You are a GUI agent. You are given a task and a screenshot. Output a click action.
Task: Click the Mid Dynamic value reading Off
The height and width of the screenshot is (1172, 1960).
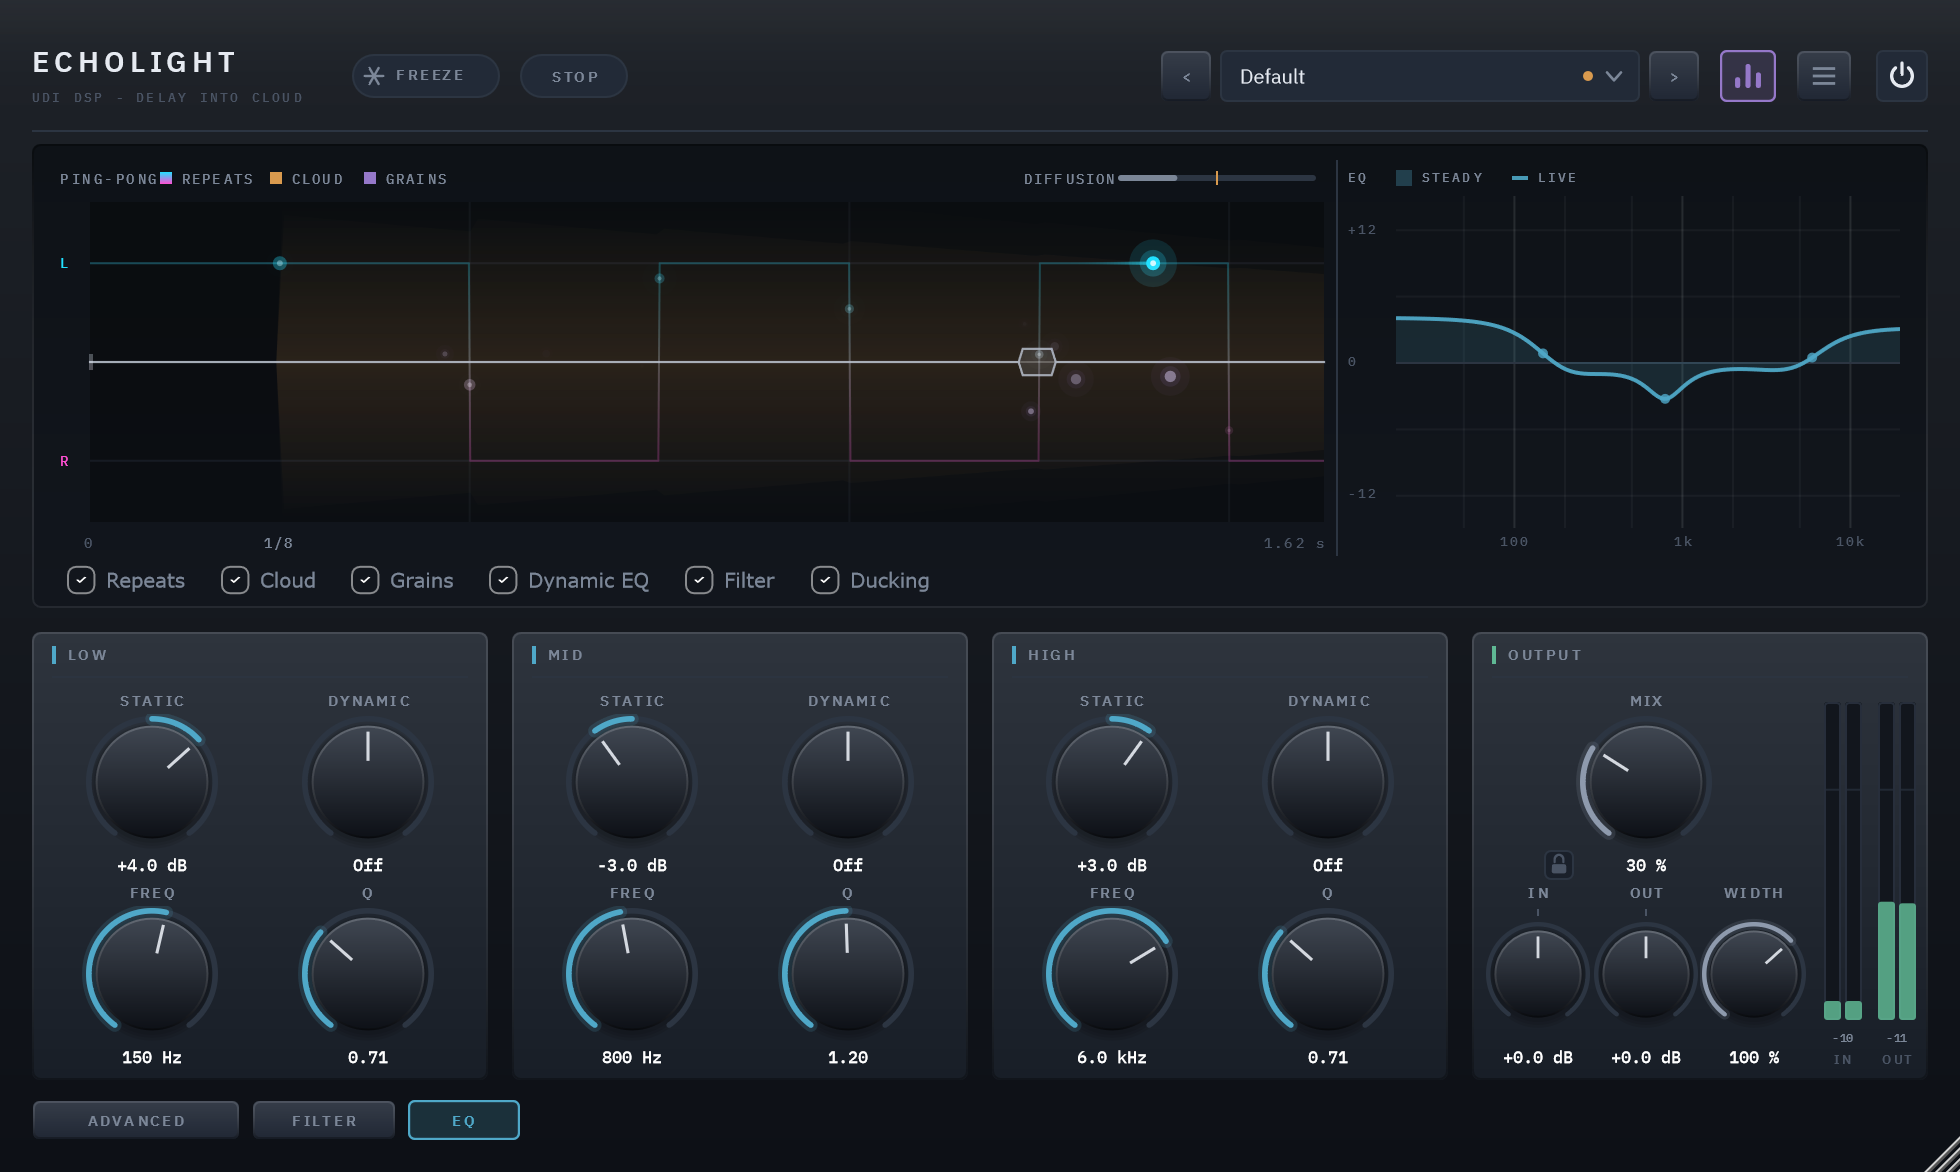(848, 865)
